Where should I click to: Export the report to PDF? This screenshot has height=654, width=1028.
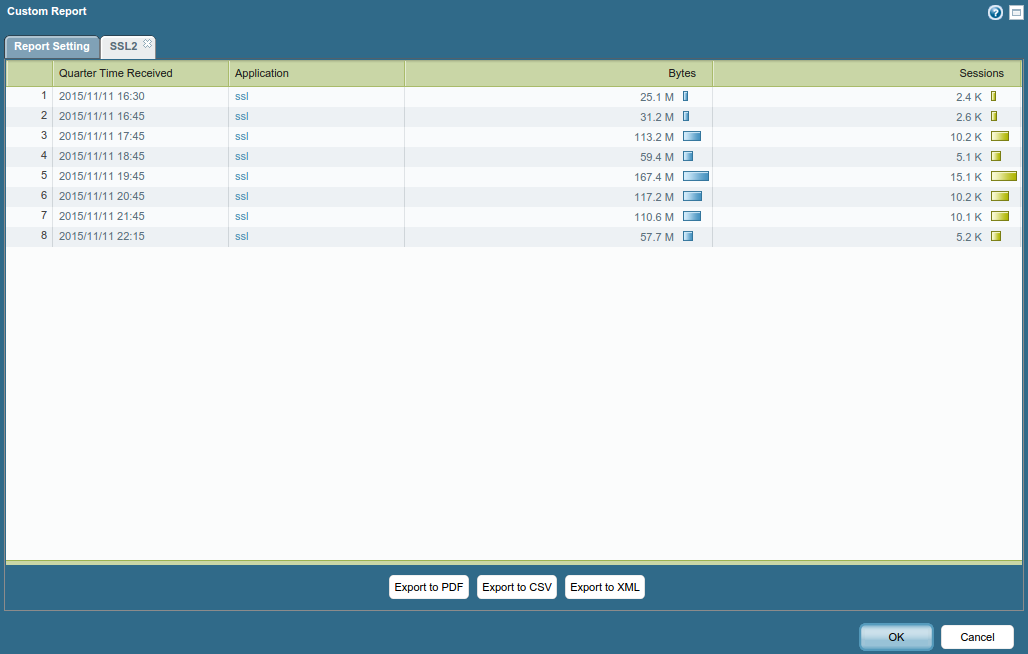point(428,587)
